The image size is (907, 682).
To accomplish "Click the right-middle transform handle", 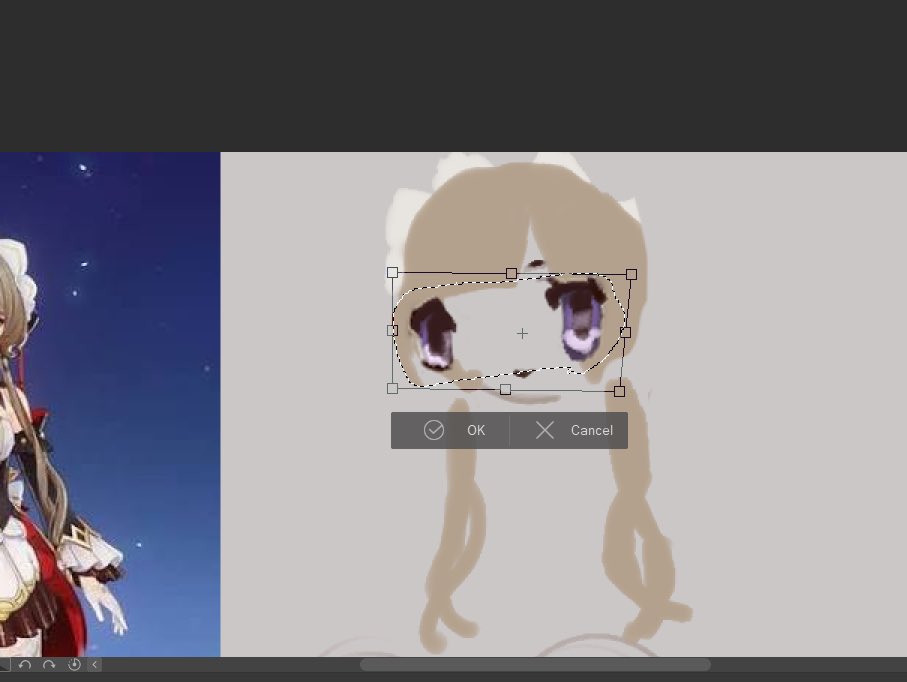I will click(x=625, y=332).
